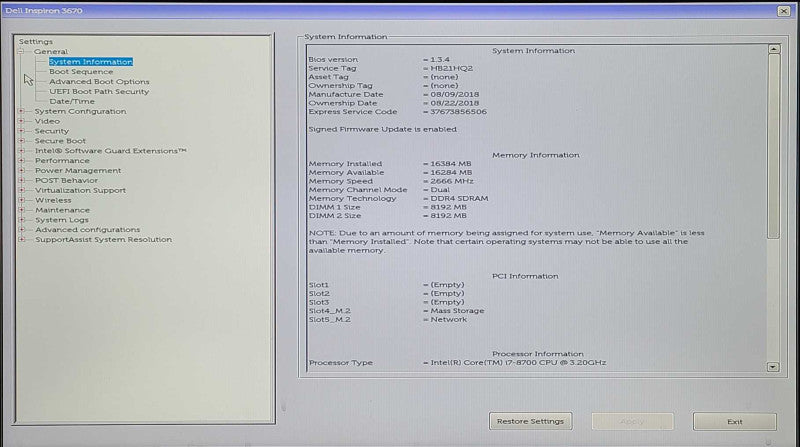
Task: Select System Logs category
Action: click(x=62, y=220)
